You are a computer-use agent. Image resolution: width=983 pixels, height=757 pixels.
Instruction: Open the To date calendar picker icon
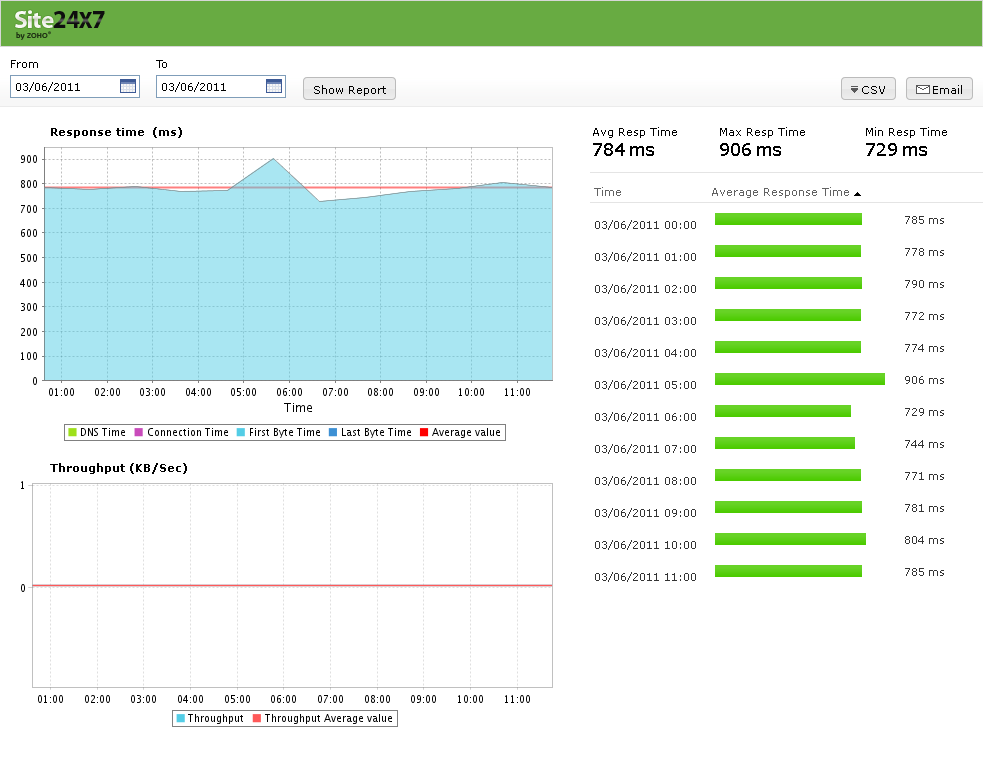click(x=274, y=86)
